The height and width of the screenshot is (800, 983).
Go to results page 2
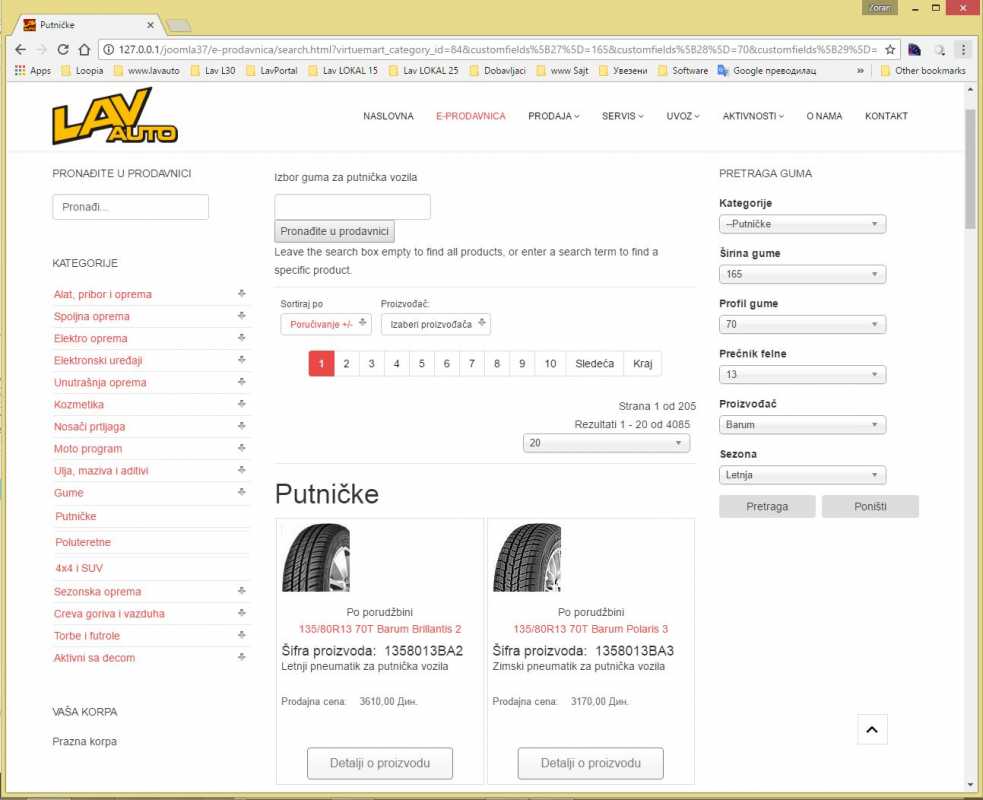click(x=346, y=364)
